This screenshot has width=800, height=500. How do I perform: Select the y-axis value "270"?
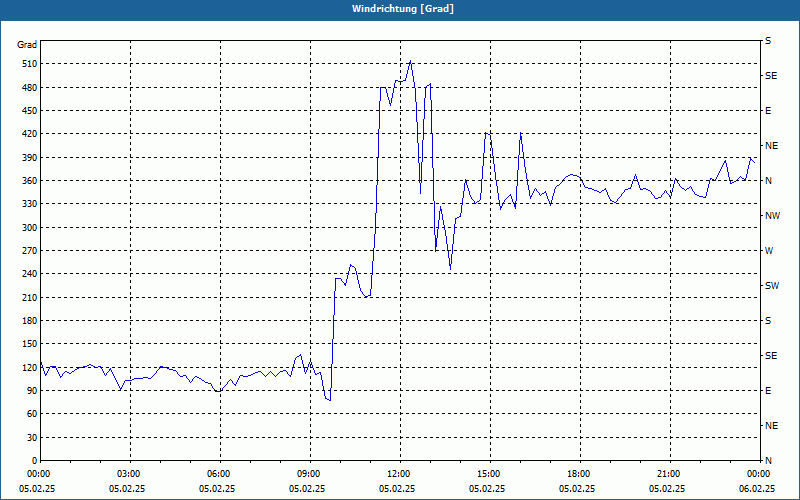[30, 251]
